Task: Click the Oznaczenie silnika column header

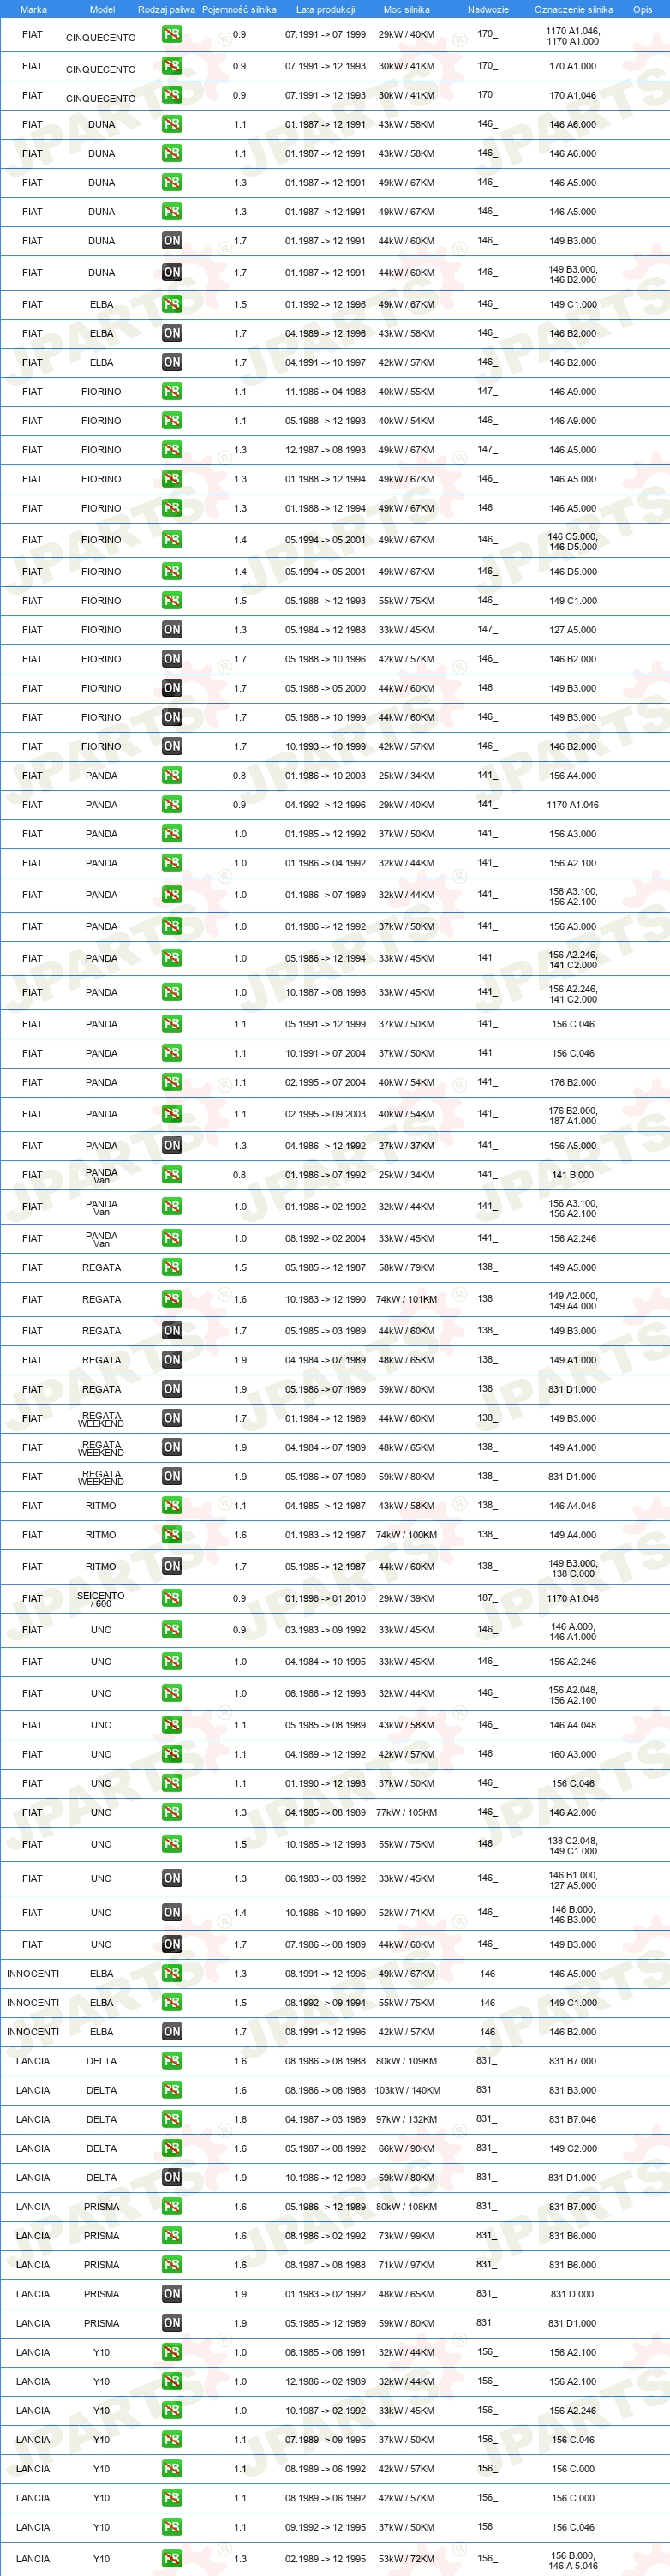Action: (573, 9)
